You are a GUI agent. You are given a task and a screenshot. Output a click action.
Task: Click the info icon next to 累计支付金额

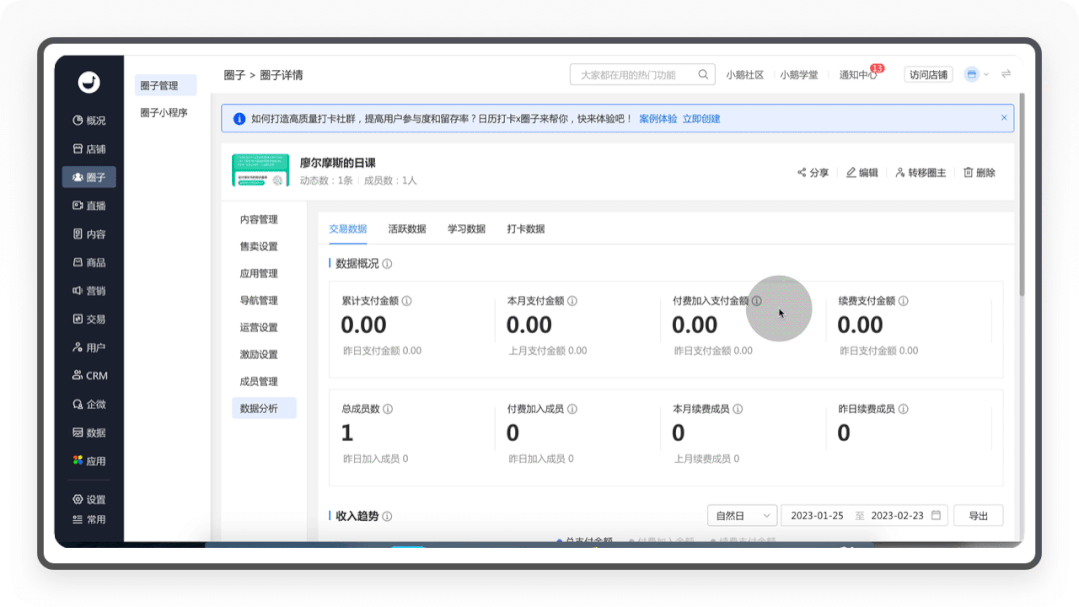coord(407,301)
